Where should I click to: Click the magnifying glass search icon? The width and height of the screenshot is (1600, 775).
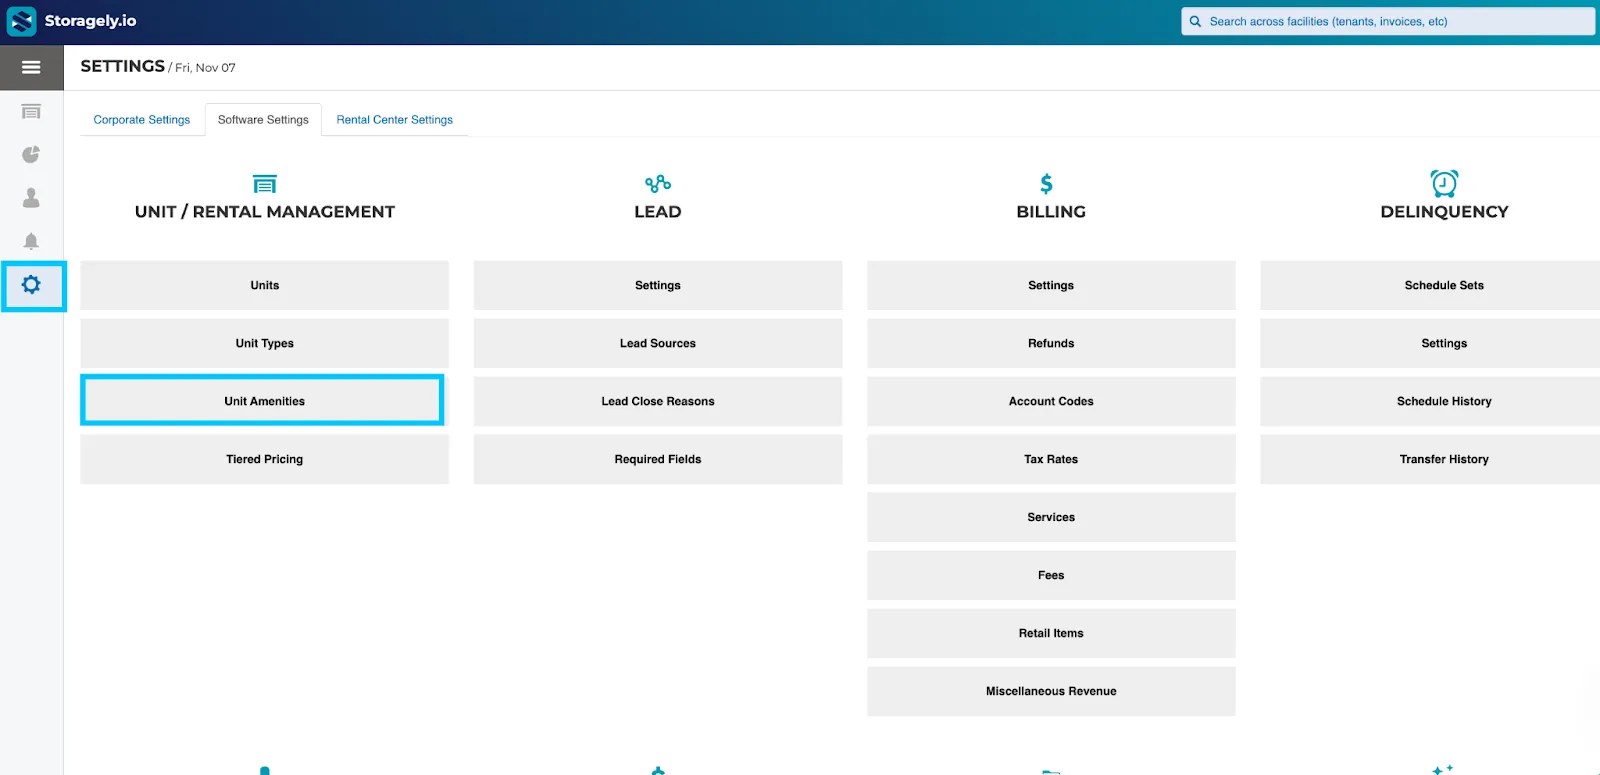(x=1195, y=21)
